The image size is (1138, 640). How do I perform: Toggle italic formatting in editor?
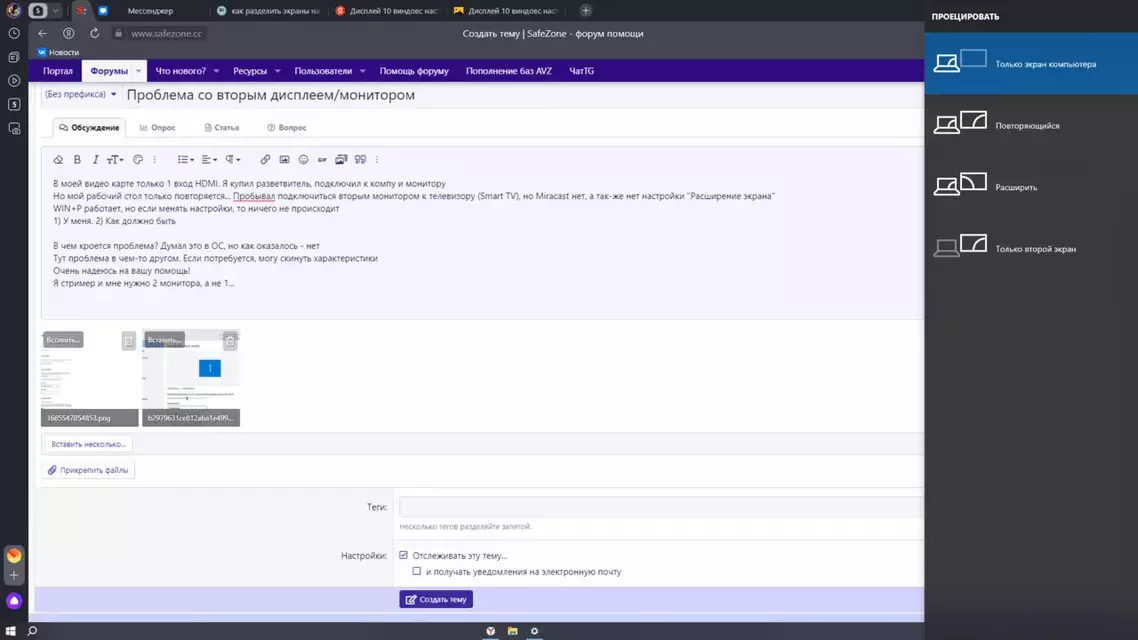point(95,160)
